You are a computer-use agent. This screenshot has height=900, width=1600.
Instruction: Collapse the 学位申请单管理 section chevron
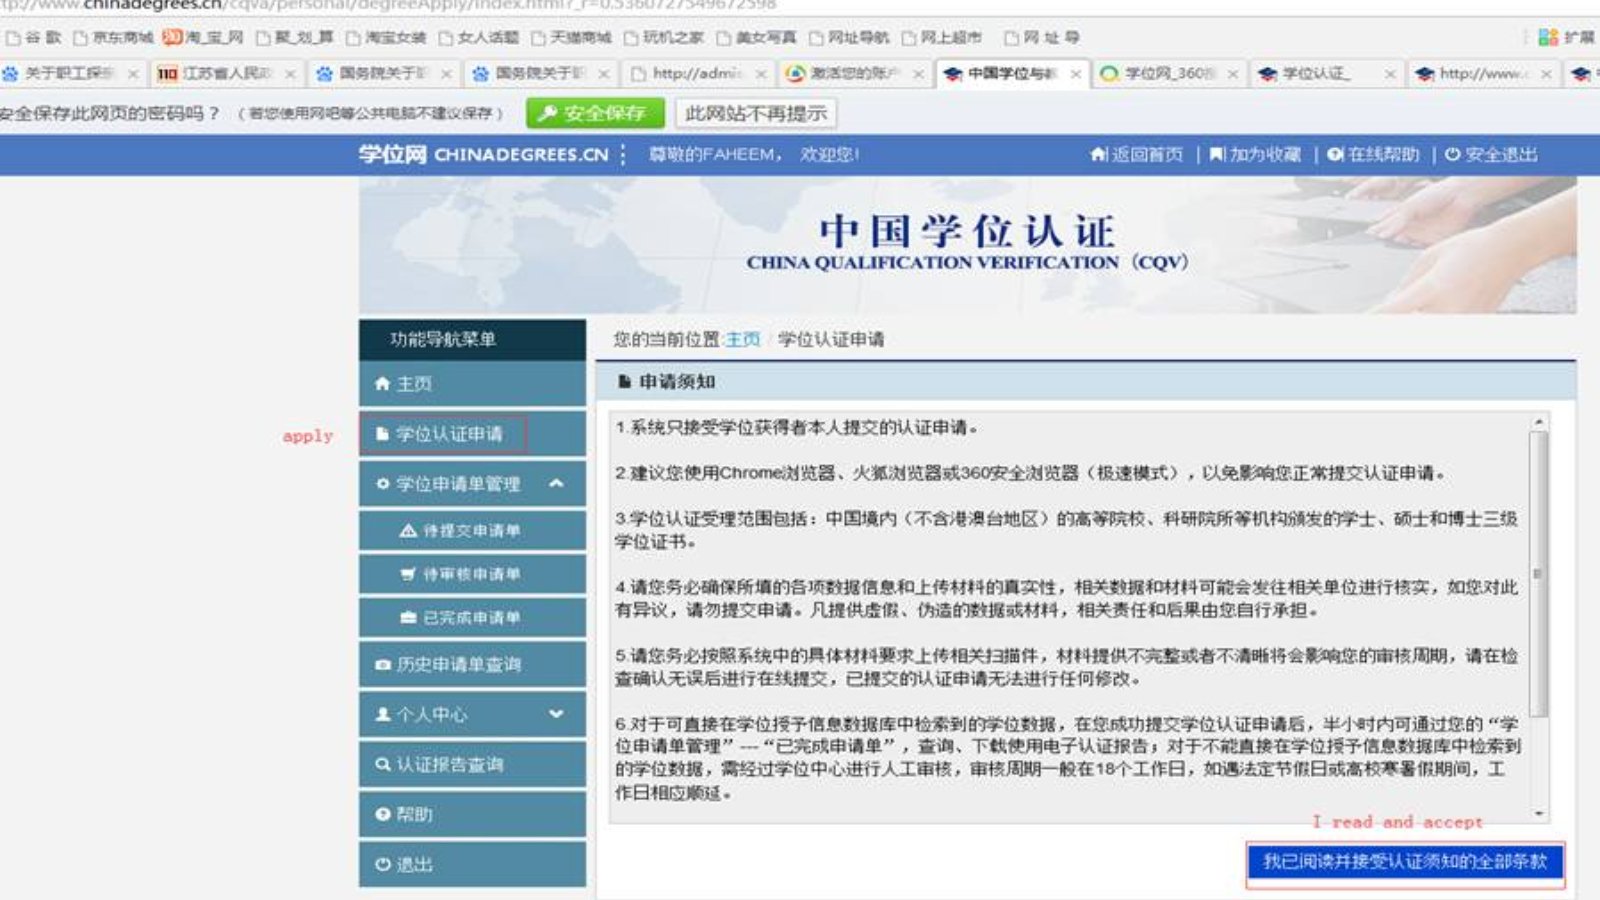click(557, 483)
